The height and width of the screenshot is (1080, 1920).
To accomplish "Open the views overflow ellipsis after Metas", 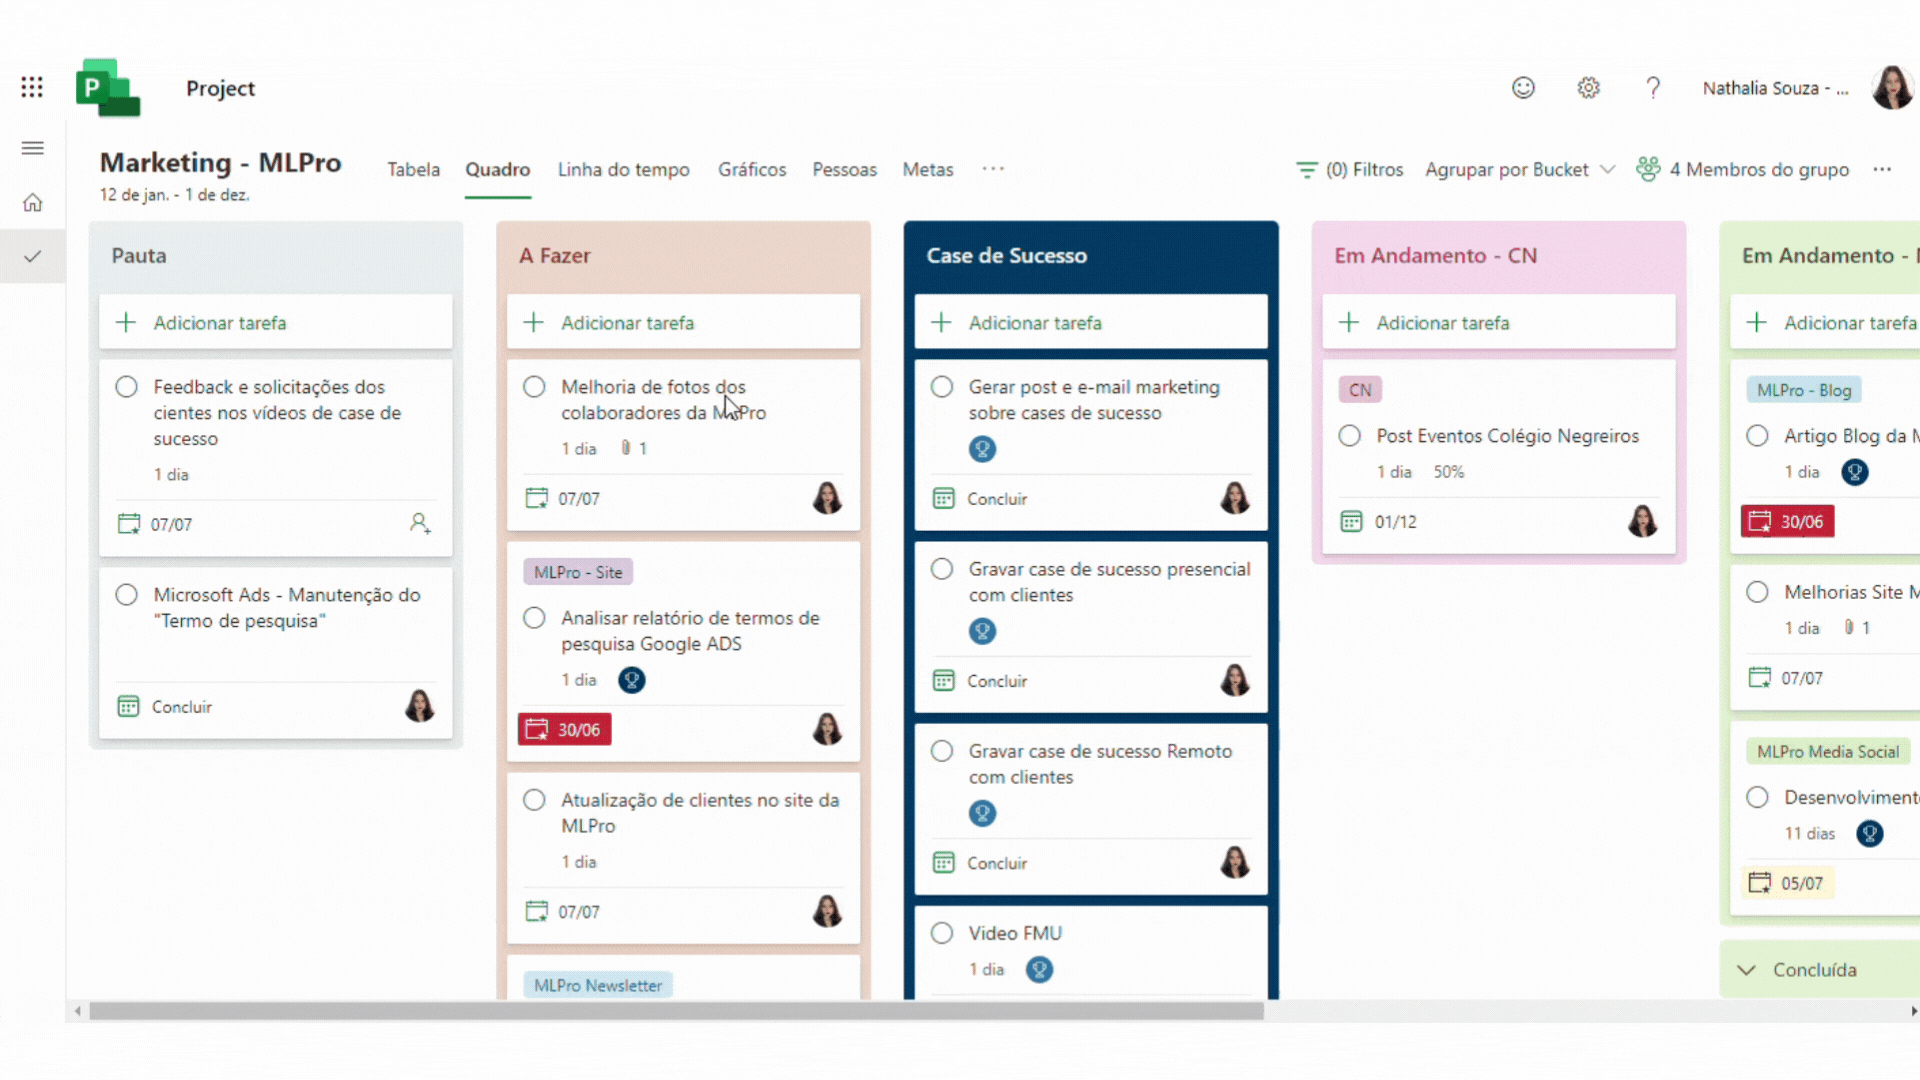I will tap(993, 169).
